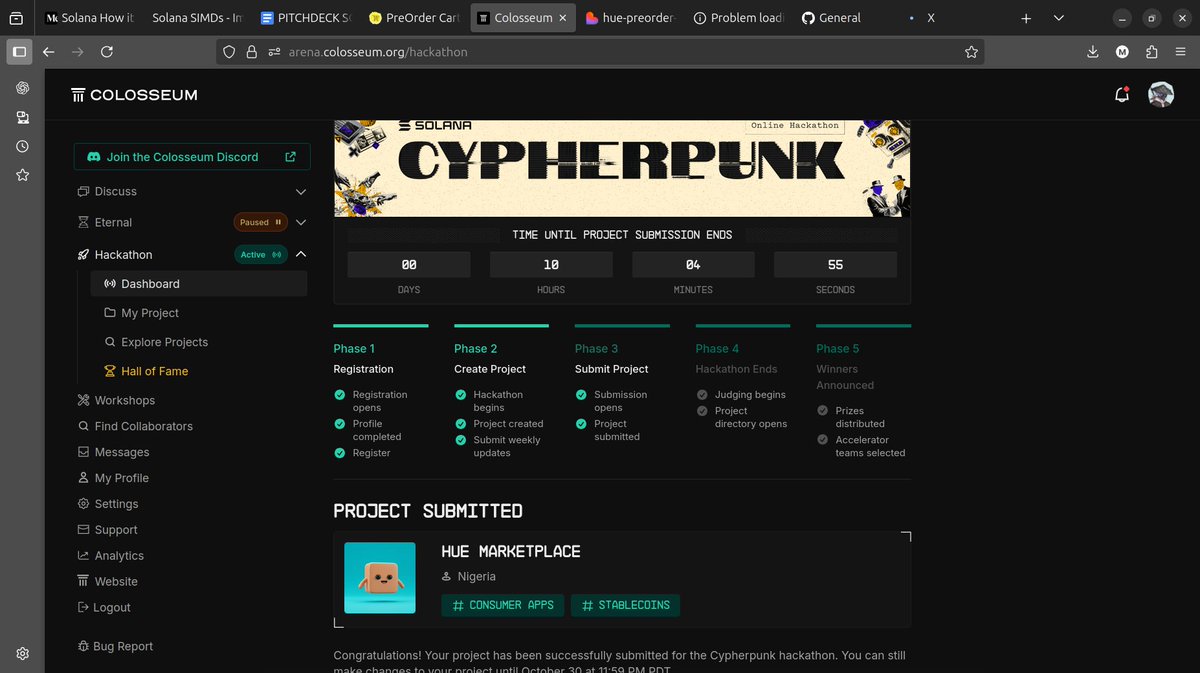Click the Registration opens checkmark
This screenshot has width=1200, height=673.
[340, 395]
